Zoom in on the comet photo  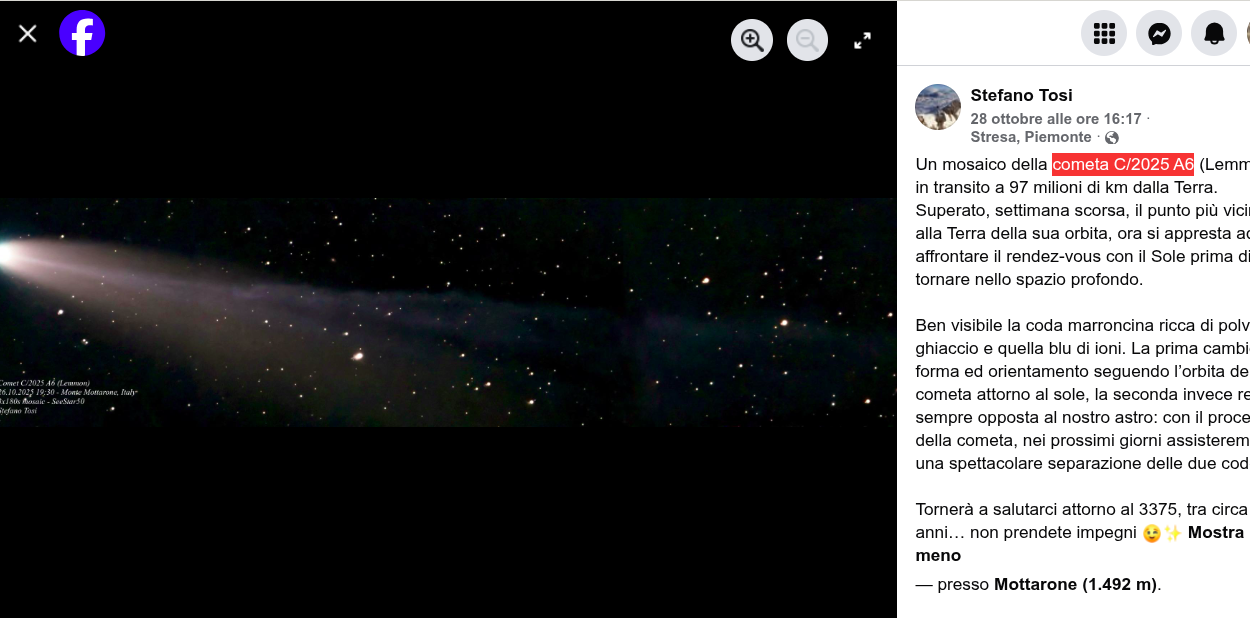tap(752, 40)
